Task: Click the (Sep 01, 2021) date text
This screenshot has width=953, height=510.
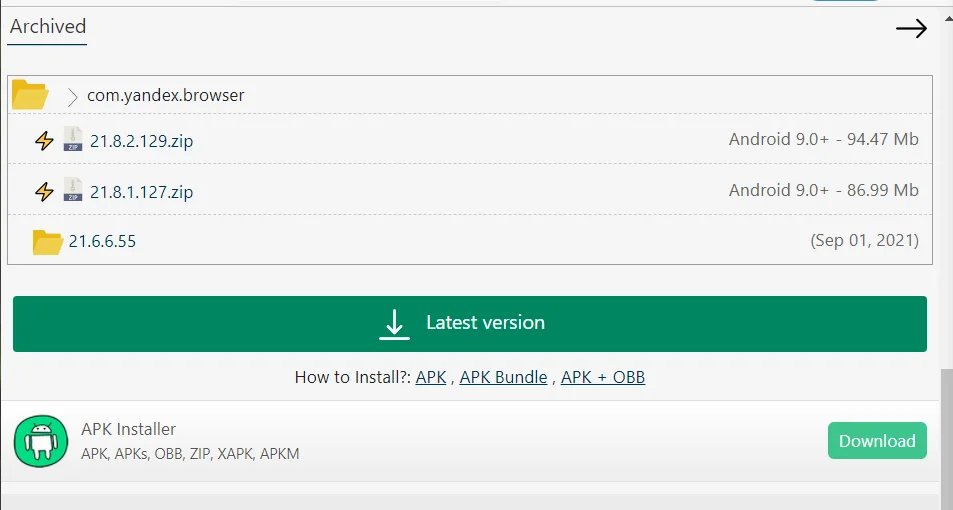Action: click(x=864, y=240)
